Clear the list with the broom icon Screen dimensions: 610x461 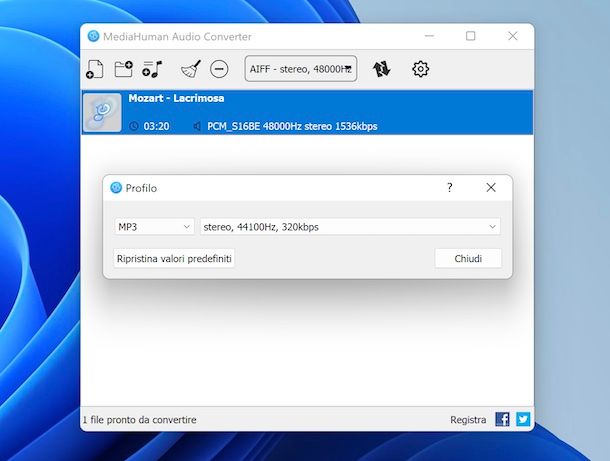point(191,69)
